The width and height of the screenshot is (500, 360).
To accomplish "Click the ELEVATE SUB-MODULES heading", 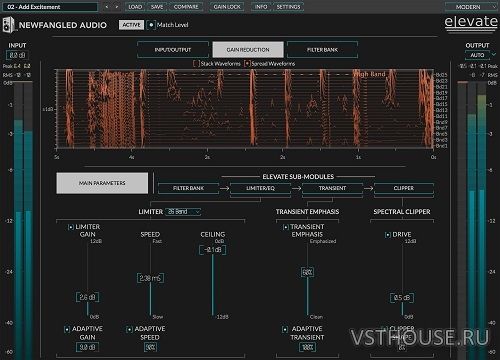I will 298,177.
